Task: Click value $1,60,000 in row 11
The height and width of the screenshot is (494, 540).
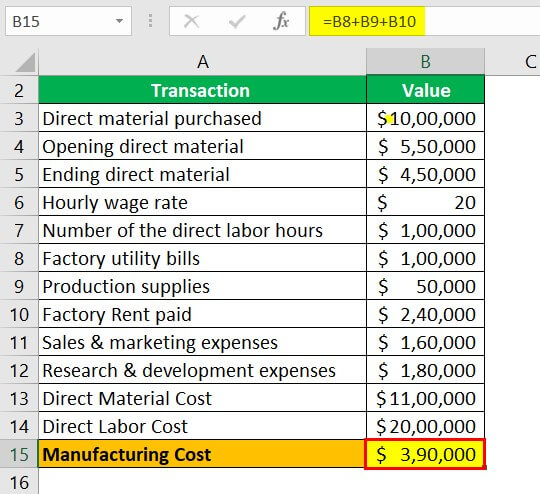Action: pos(426,342)
